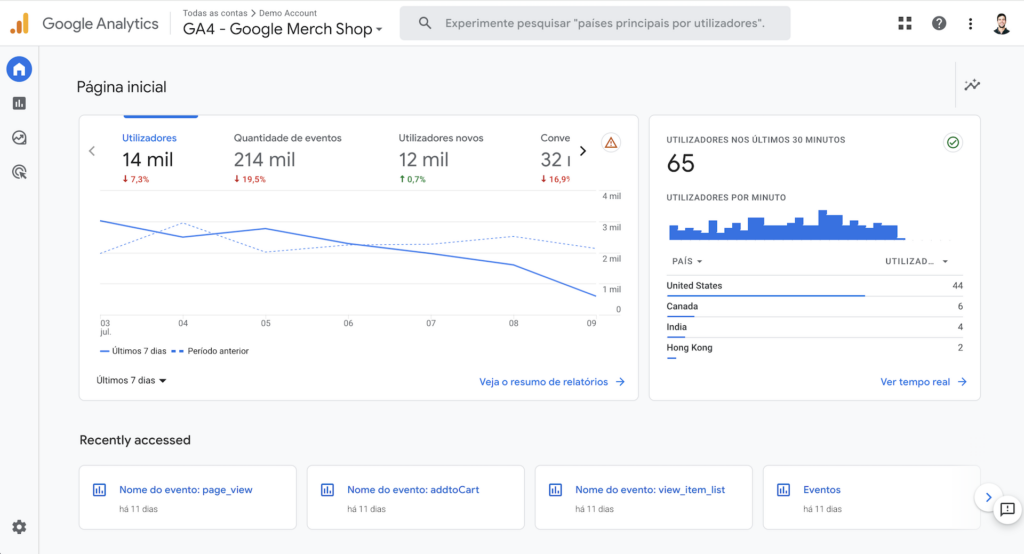
Task: Expand the Últimos 7 dias date dropdown
Action: tap(131, 380)
